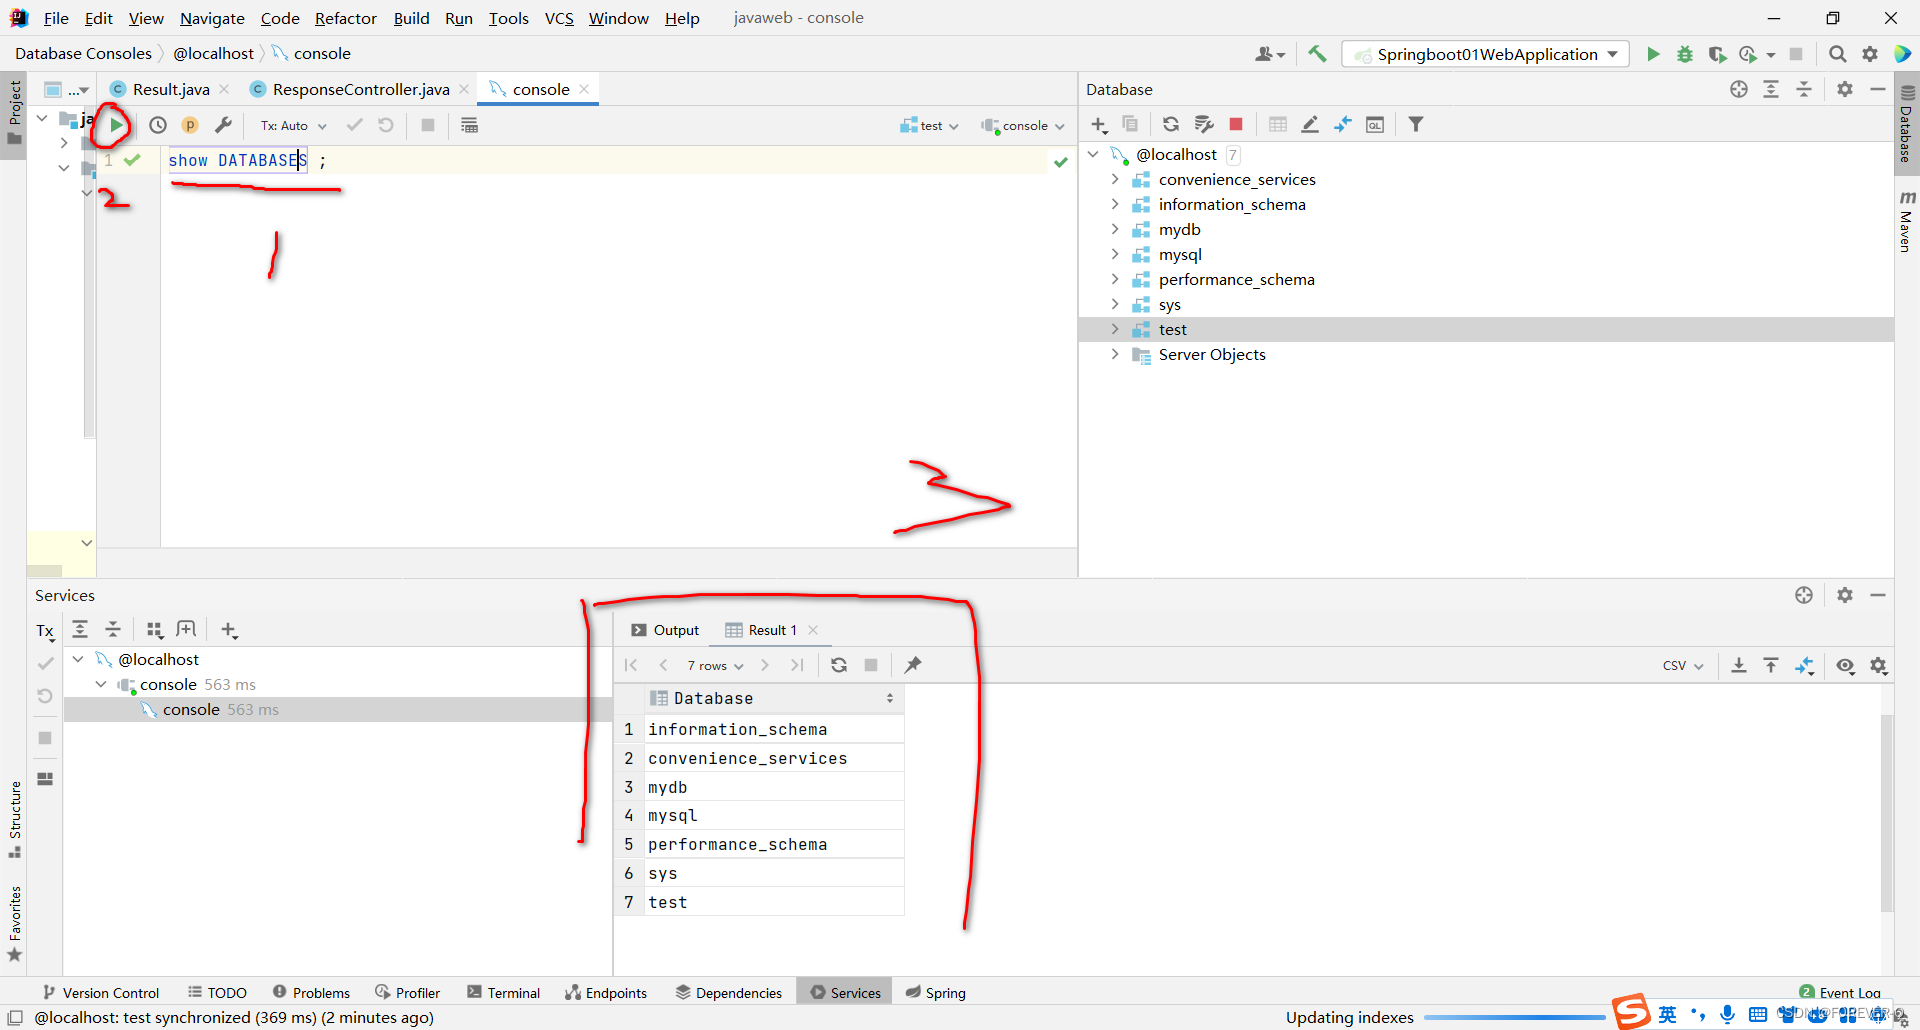Open the Project side tool window
This screenshot has height=1030, width=1920.
click(x=14, y=112)
